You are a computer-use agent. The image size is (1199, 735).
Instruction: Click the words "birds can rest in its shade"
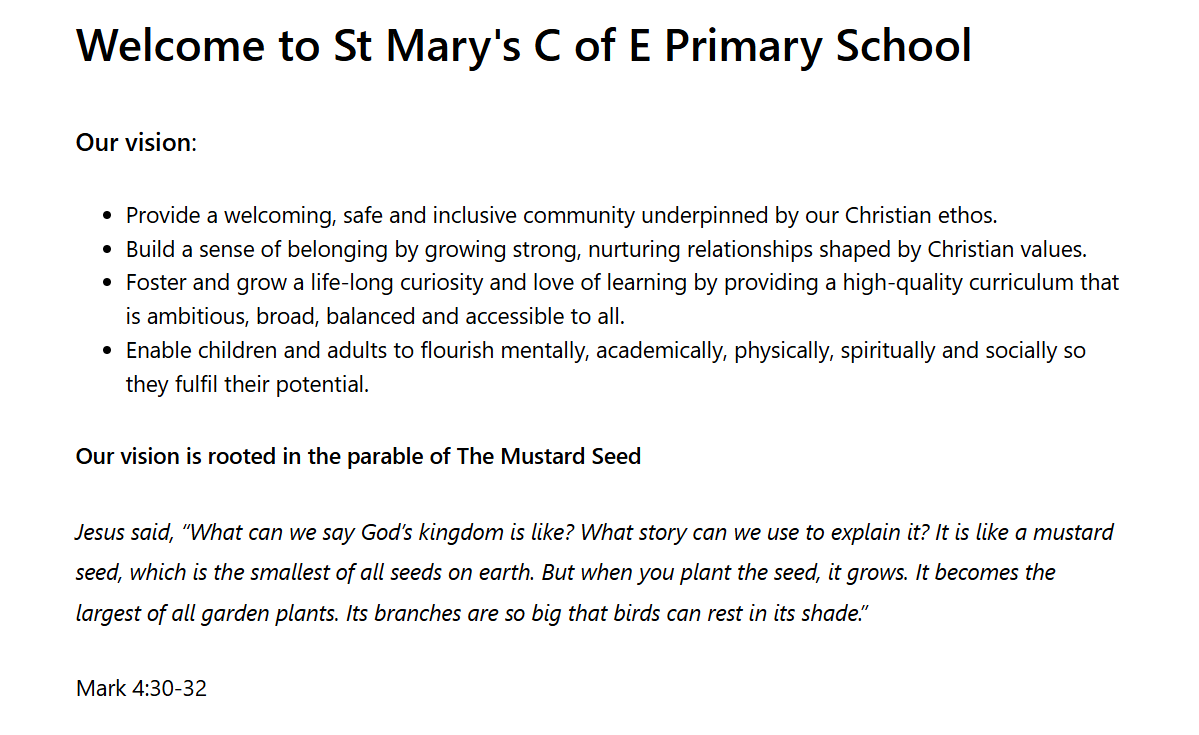(x=728, y=613)
